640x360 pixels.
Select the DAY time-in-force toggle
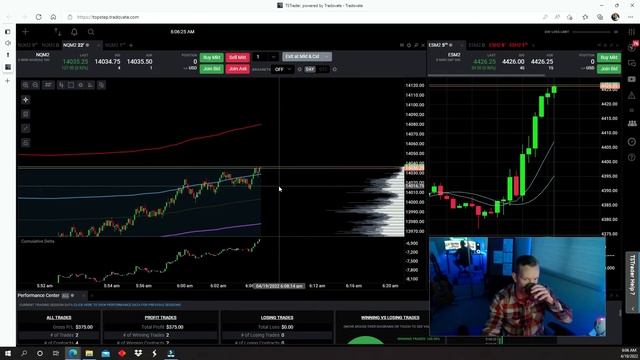(310, 69)
